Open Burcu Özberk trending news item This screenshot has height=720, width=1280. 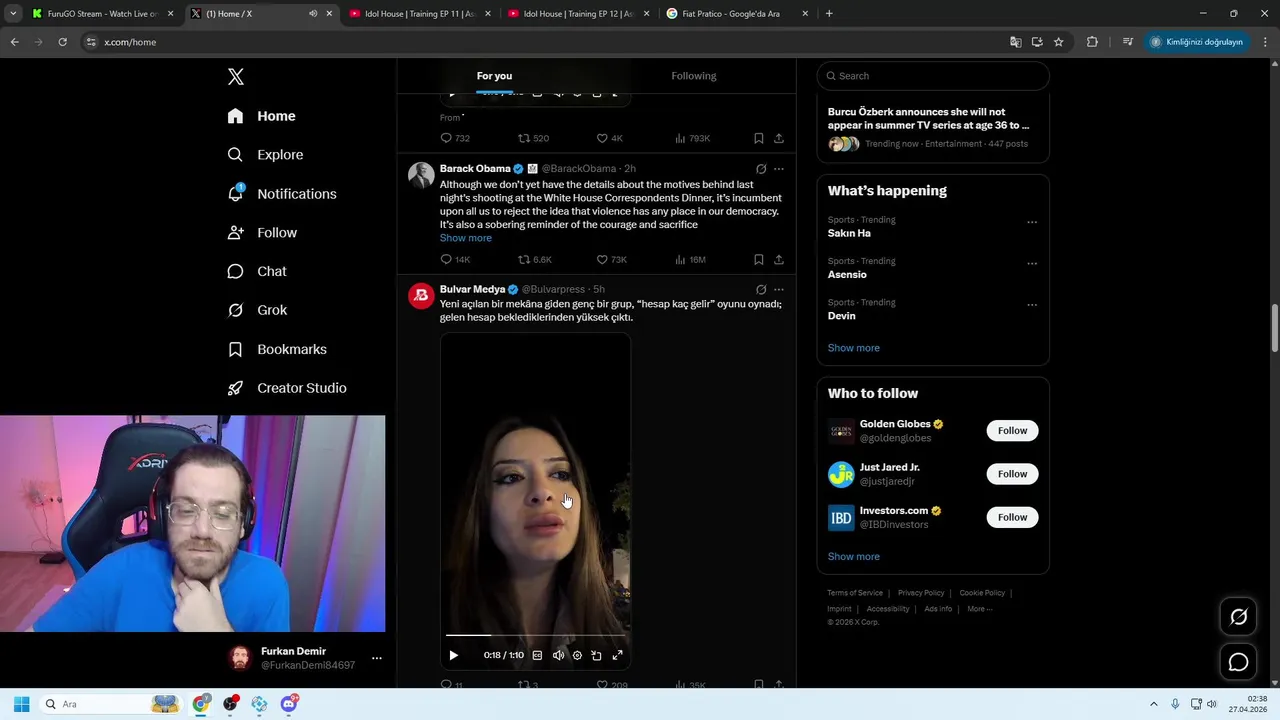[x=933, y=127]
